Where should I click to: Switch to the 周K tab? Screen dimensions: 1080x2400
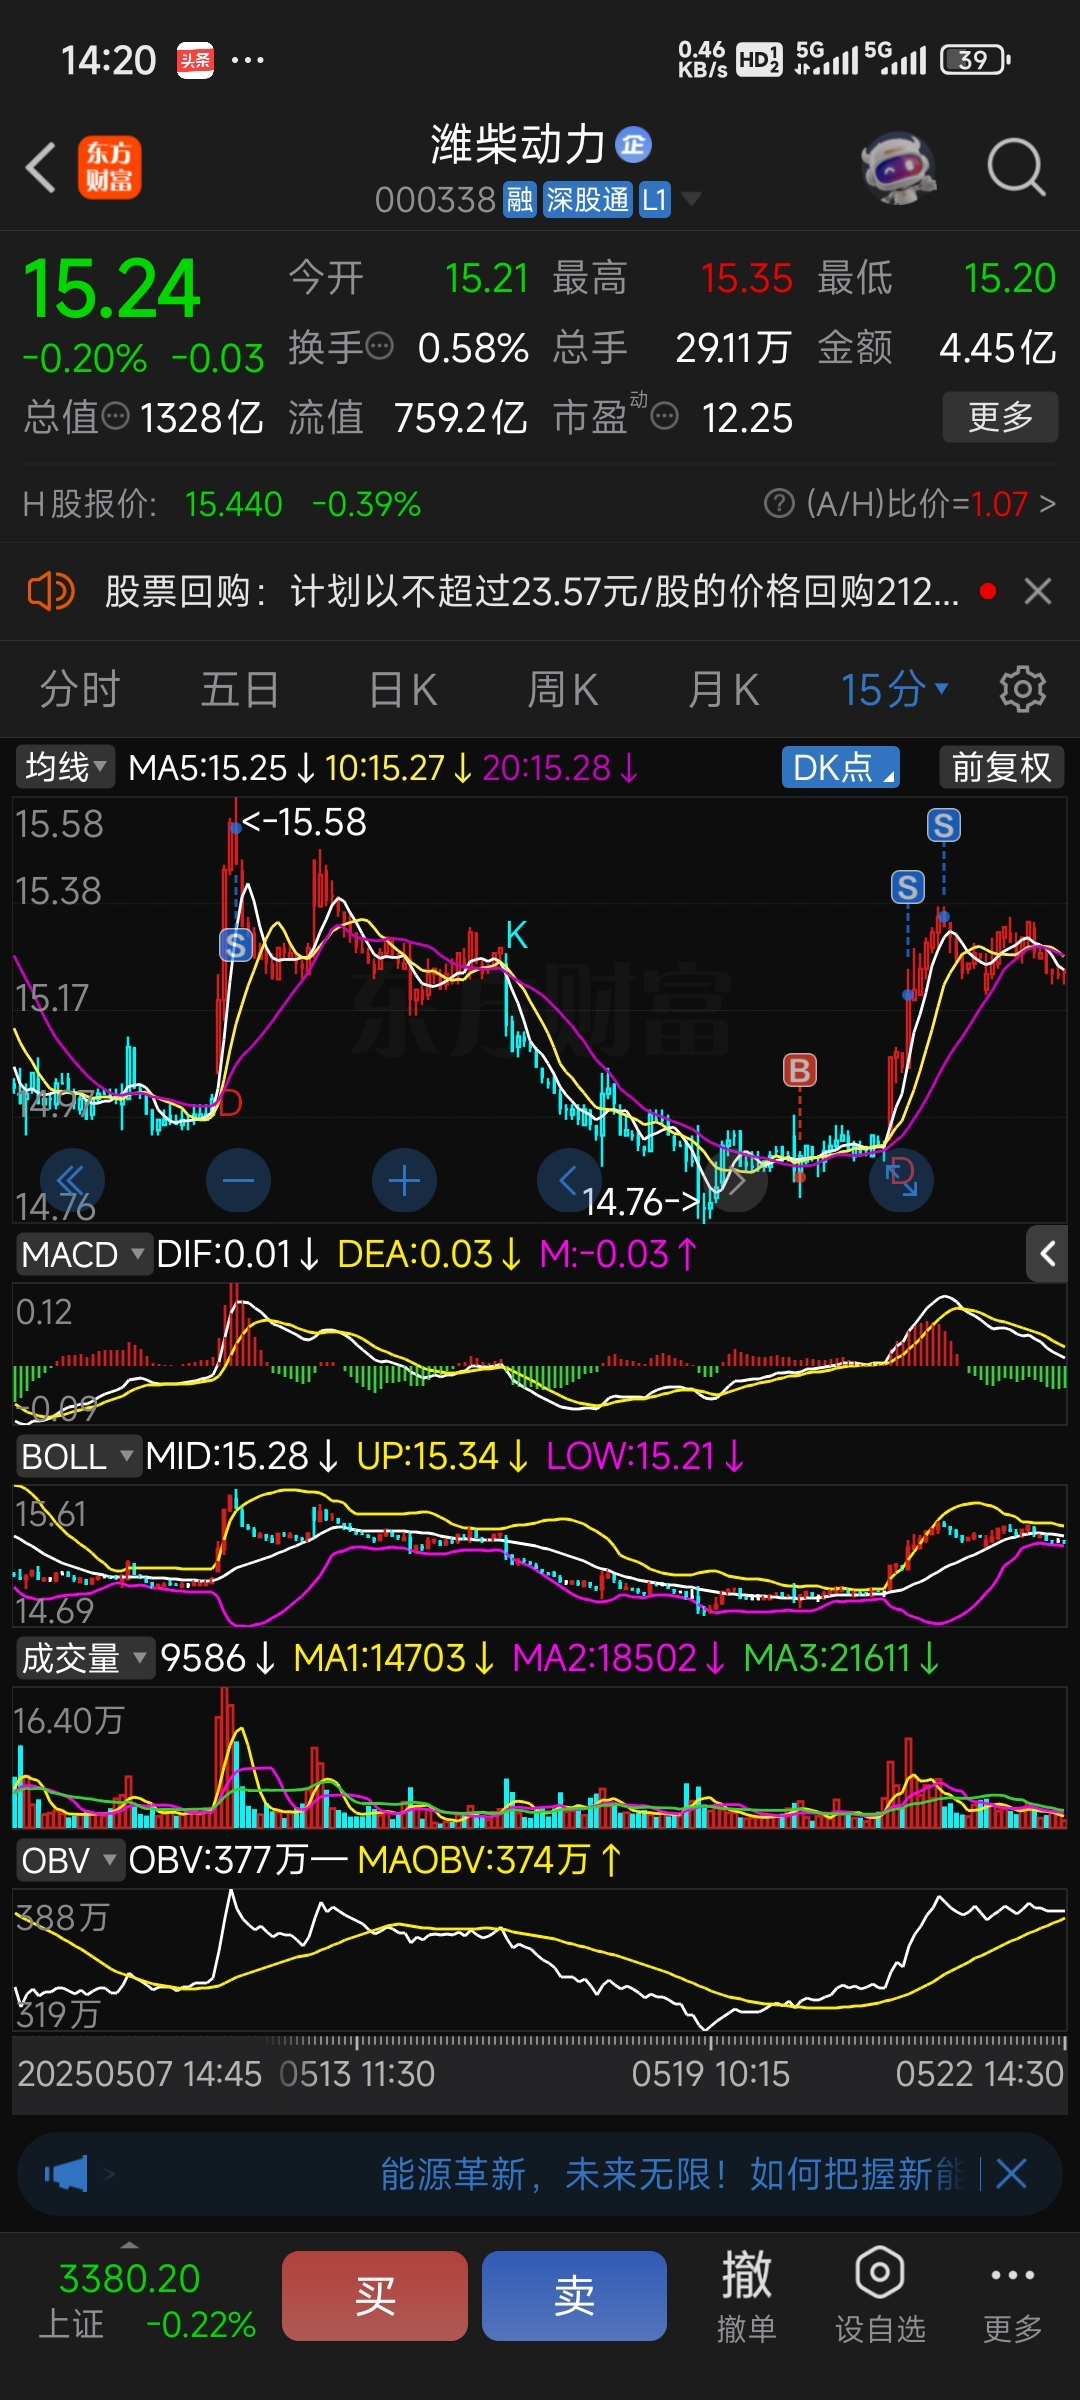coord(562,690)
